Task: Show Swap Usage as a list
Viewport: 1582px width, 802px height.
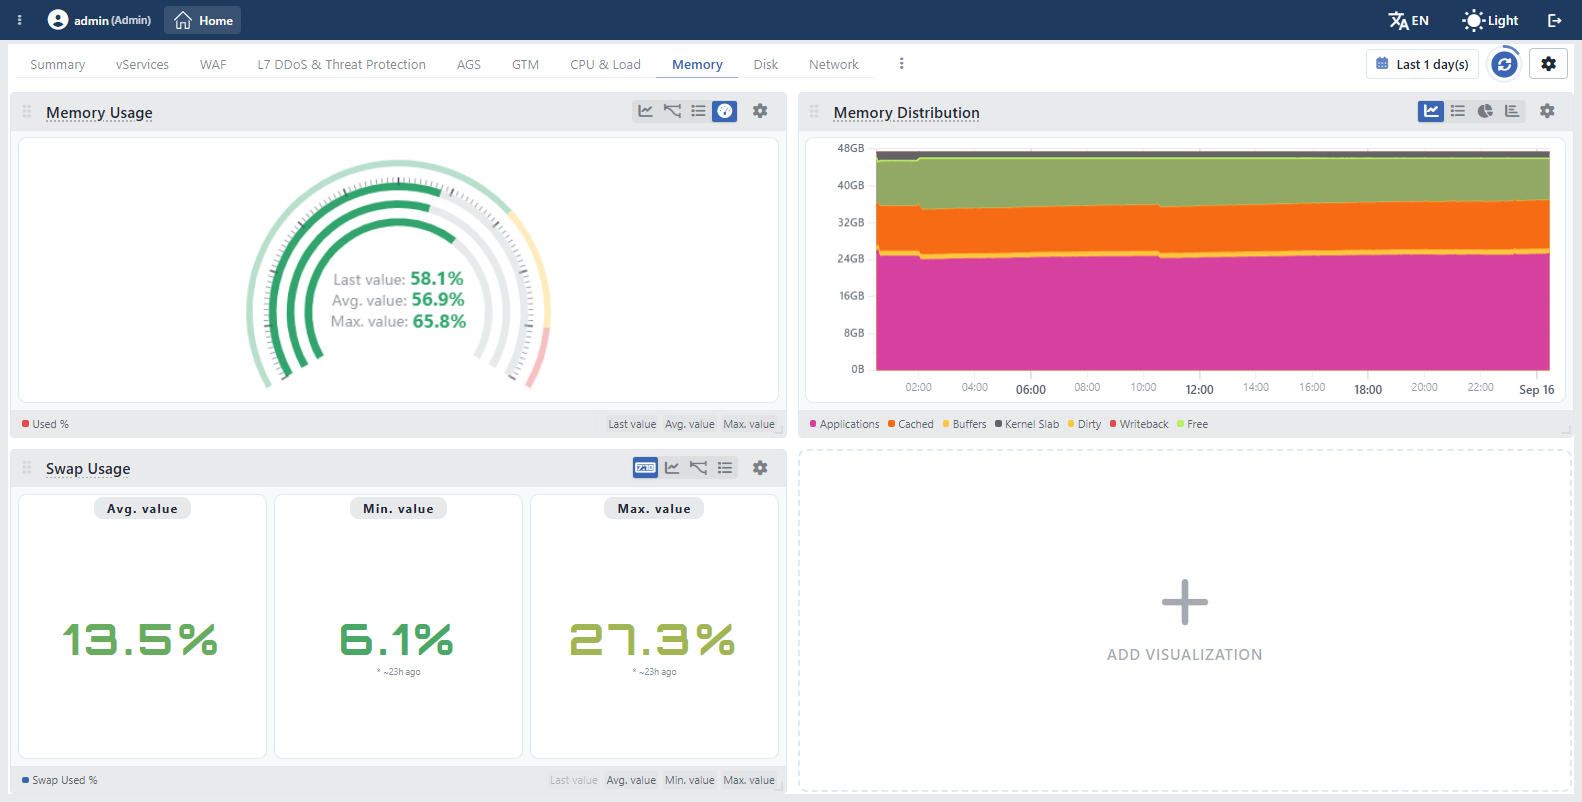Action: coord(725,467)
